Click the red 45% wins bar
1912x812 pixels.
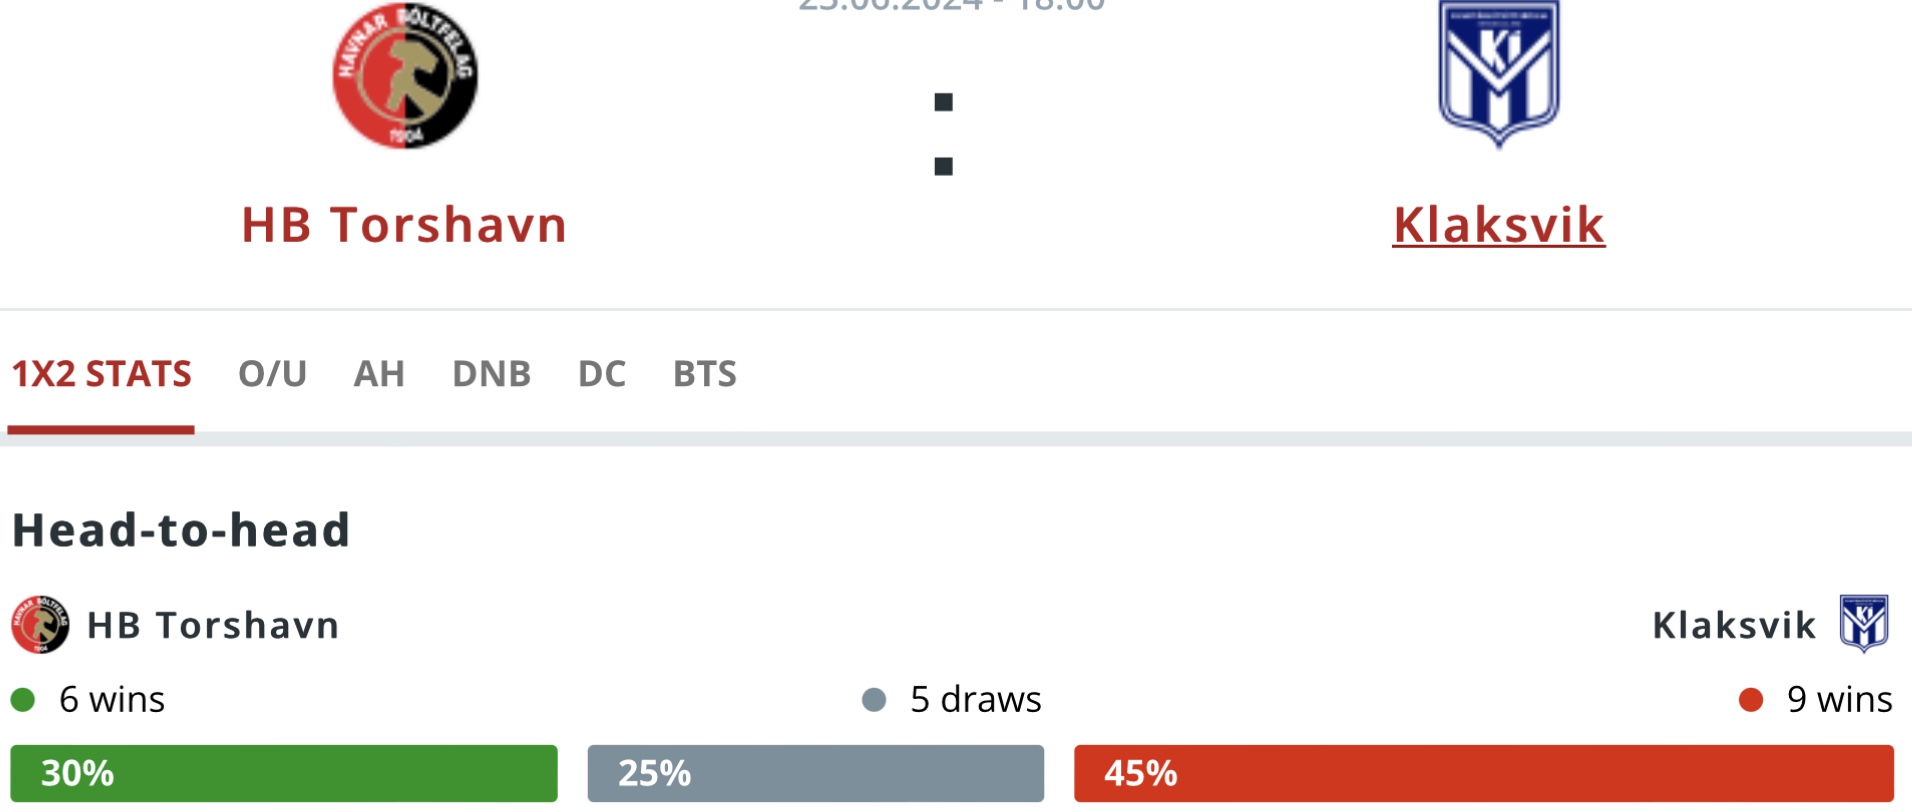(1484, 773)
